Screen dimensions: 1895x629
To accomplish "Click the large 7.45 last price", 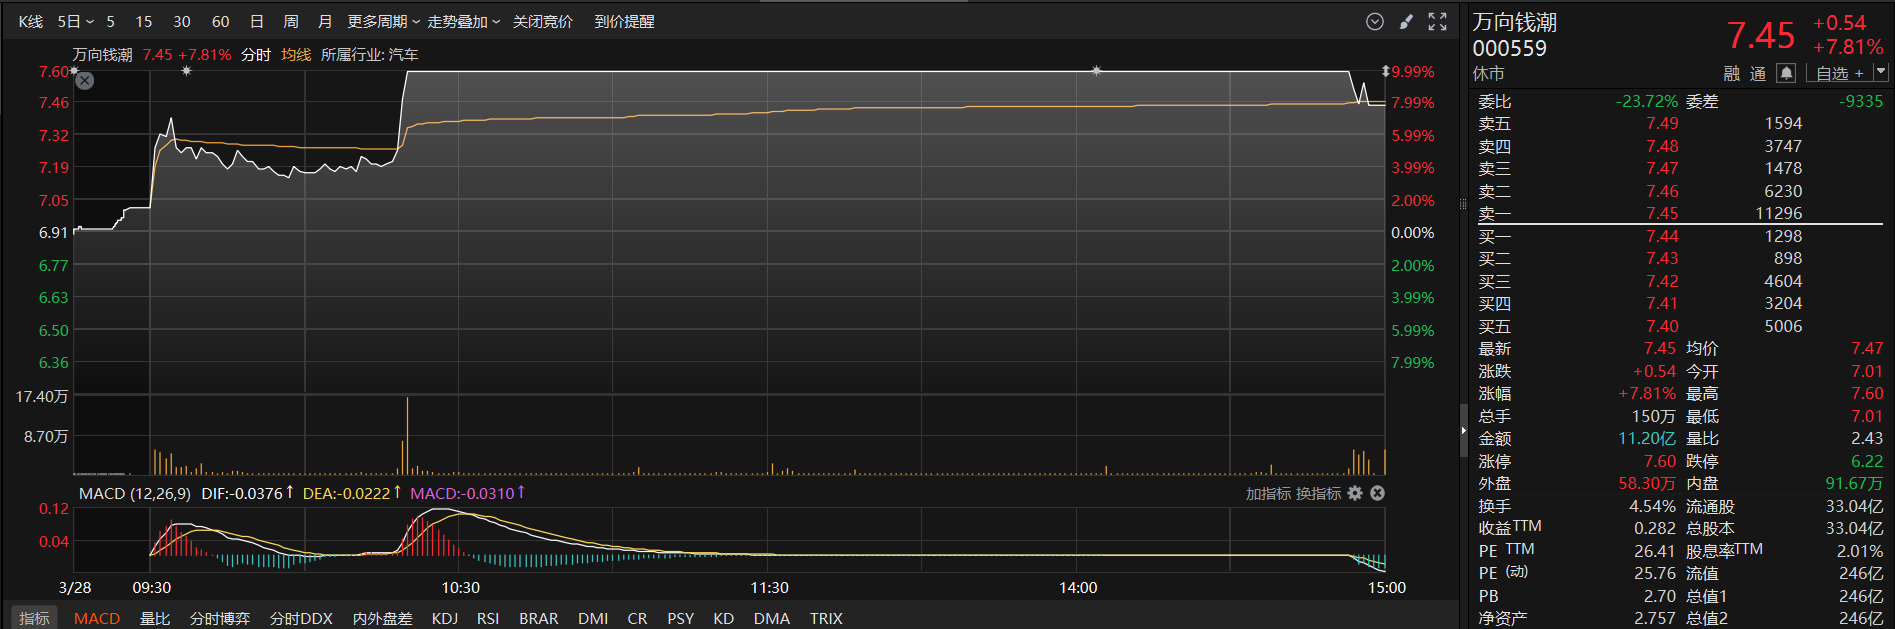I will (1761, 36).
